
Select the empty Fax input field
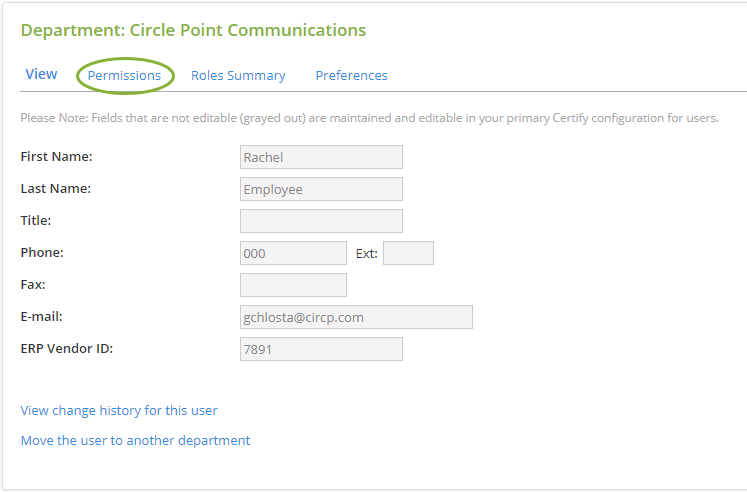coord(293,285)
